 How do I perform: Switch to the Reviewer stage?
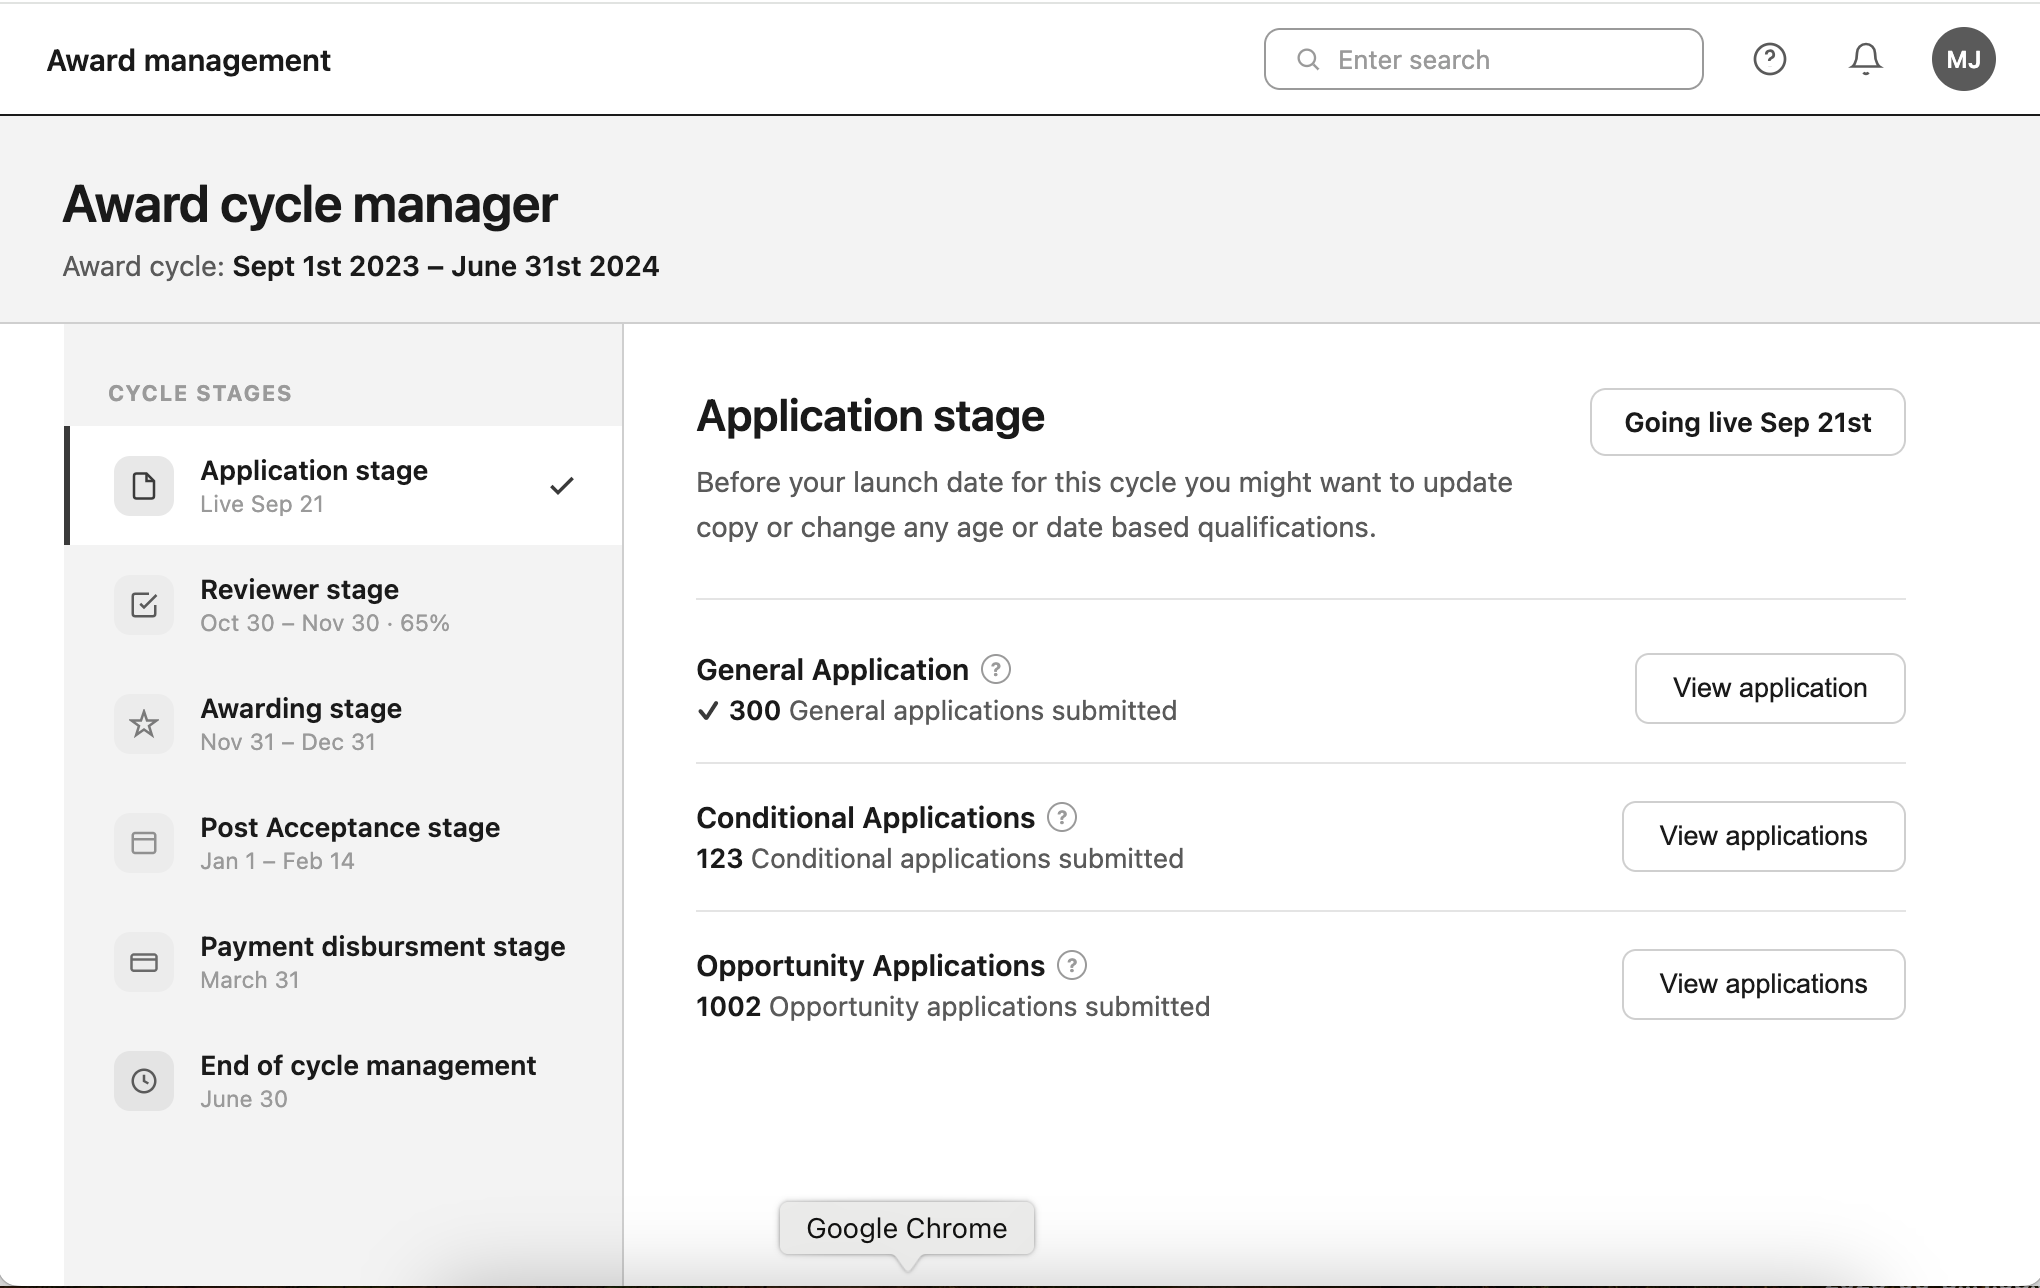pos(344,605)
